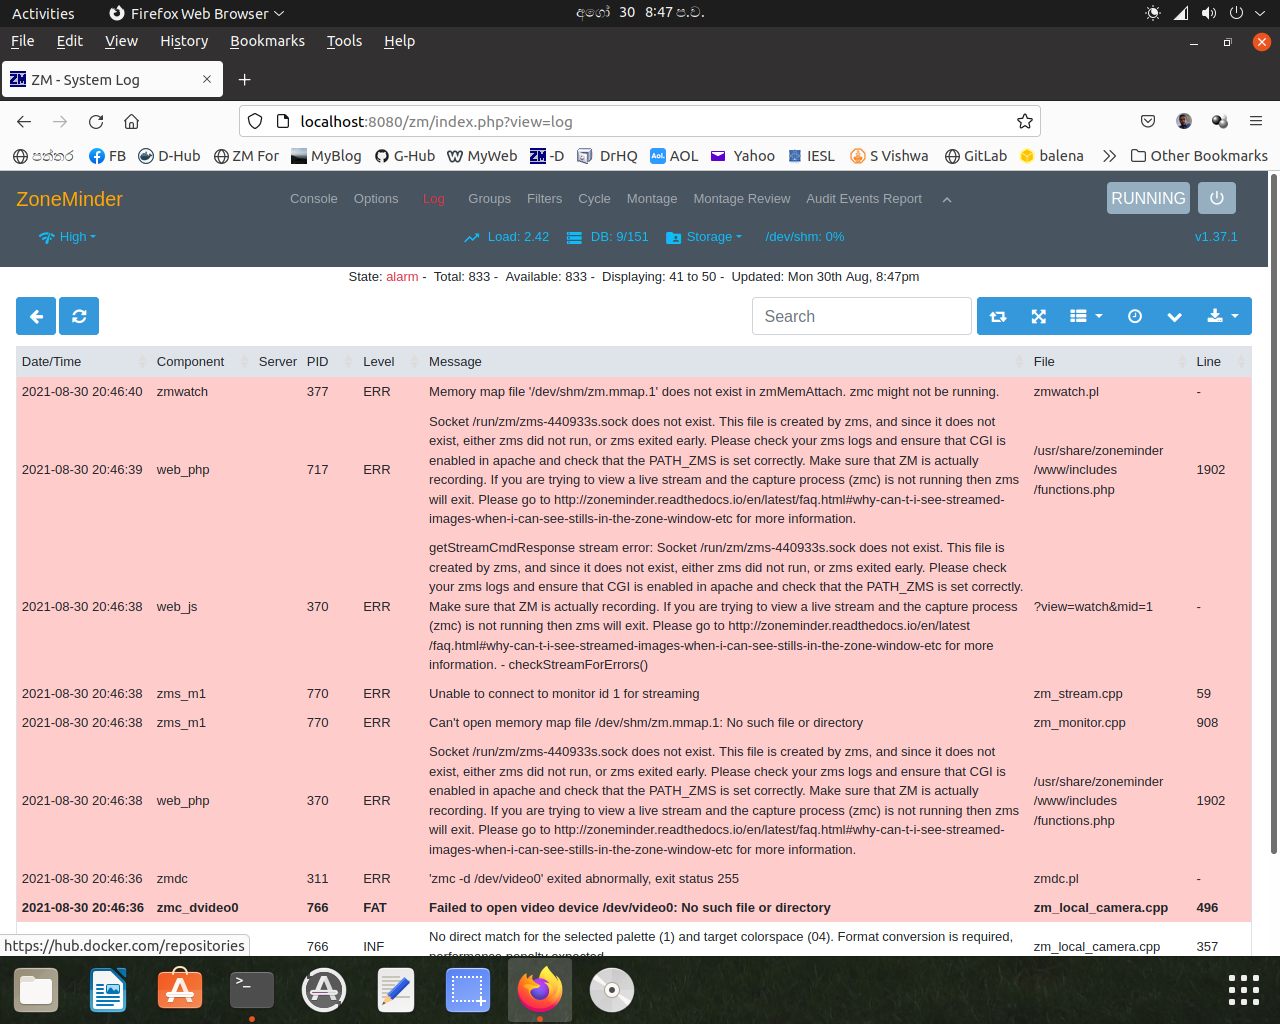Open the High bandwidth dropdown
The width and height of the screenshot is (1280, 1024).
pos(68,237)
